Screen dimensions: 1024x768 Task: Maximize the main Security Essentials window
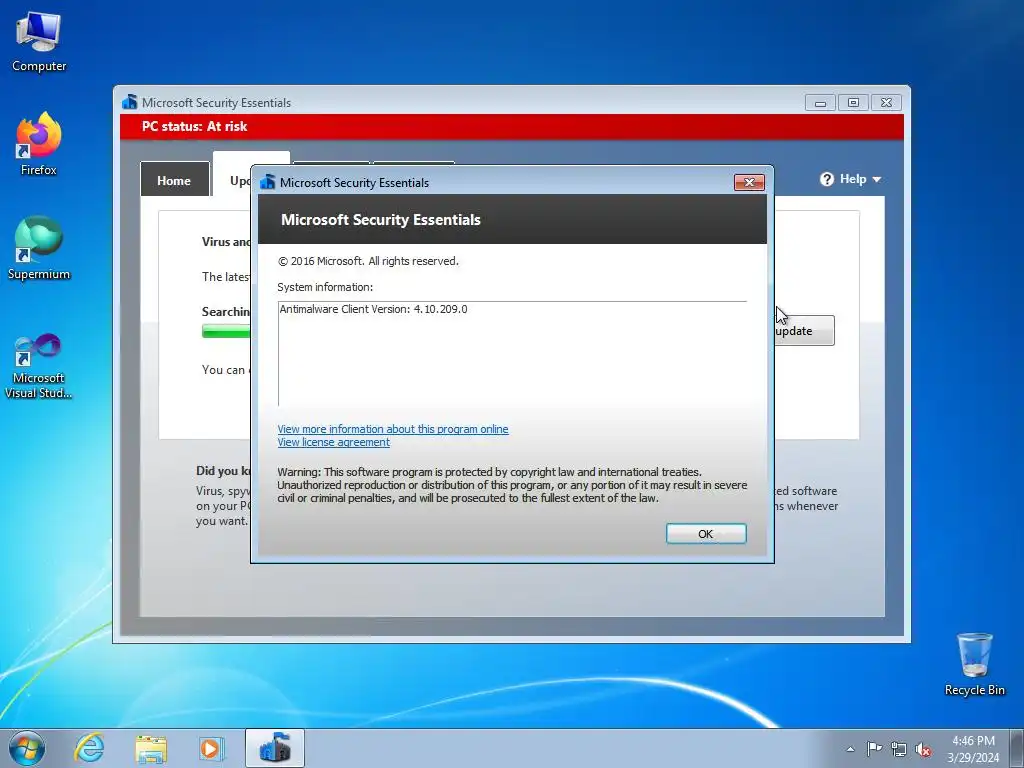853,103
